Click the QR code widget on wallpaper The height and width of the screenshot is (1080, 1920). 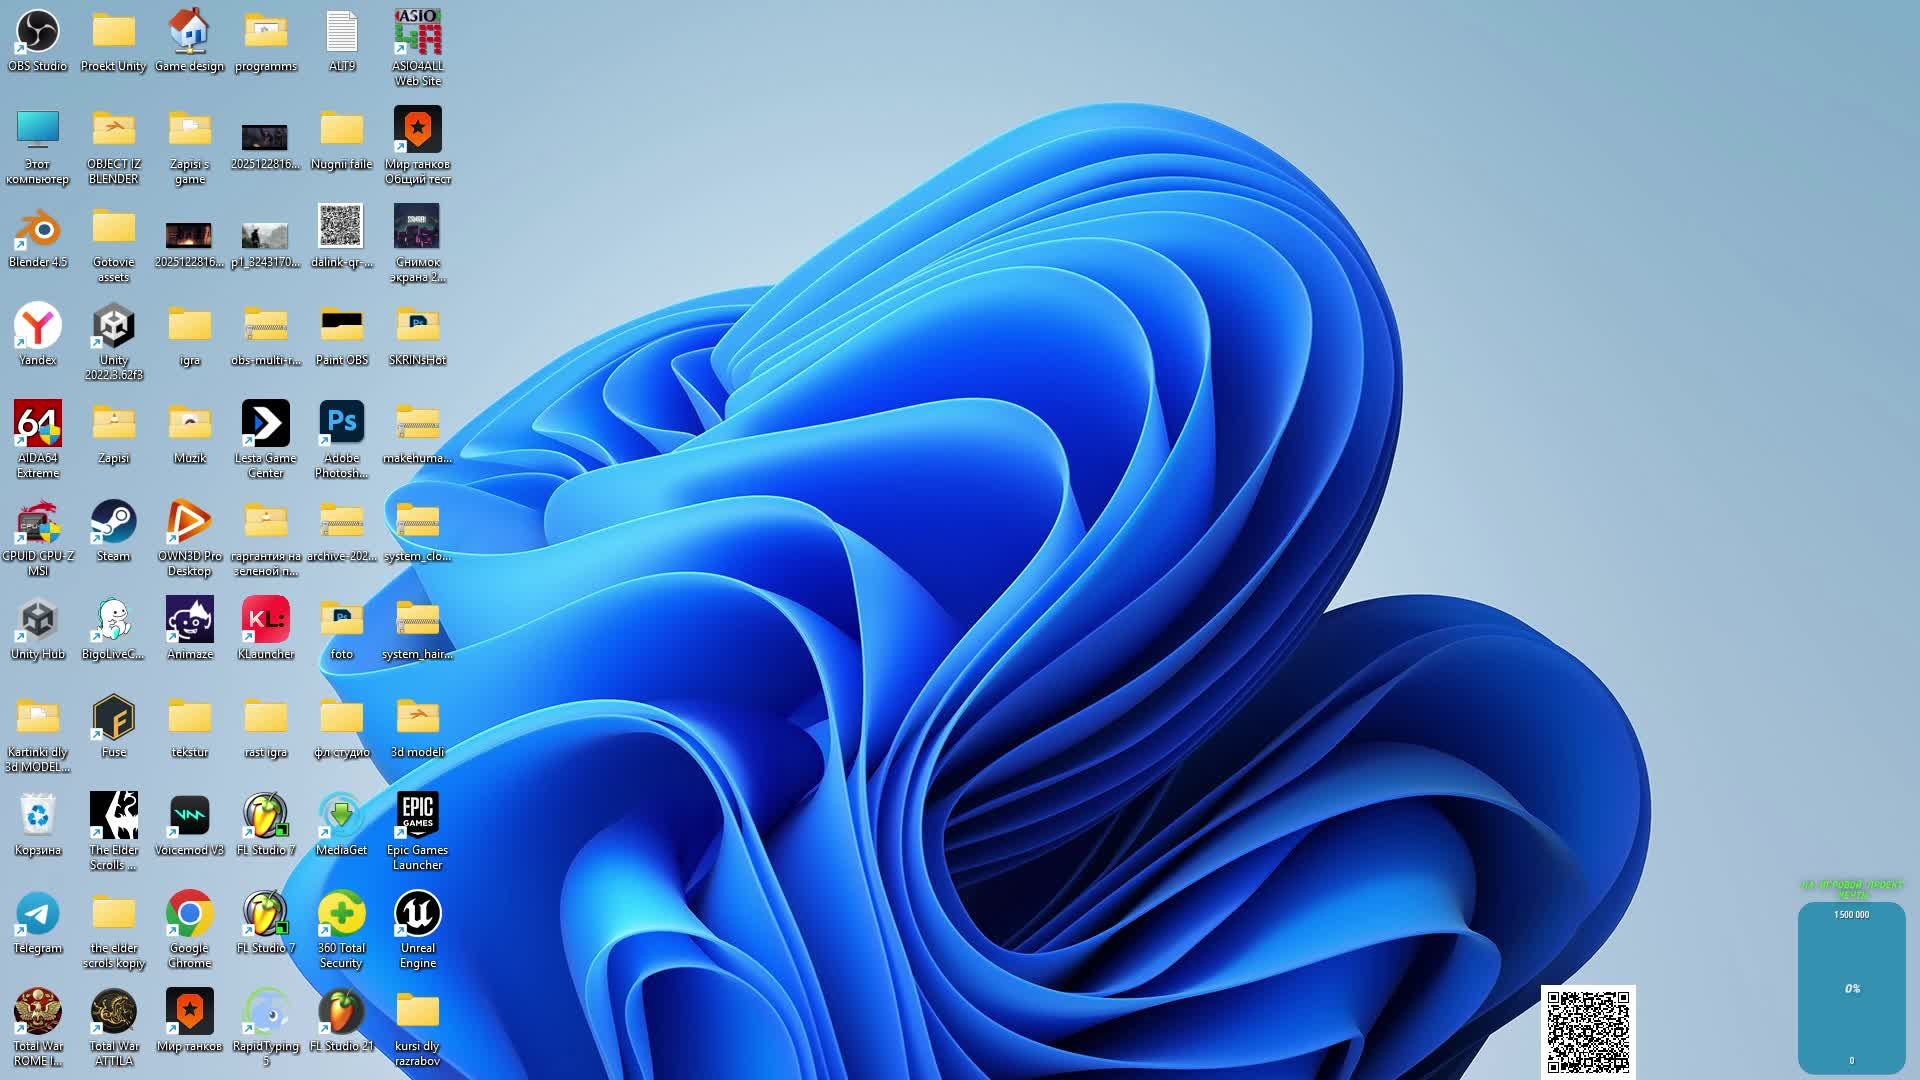pyautogui.click(x=1588, y=1031)
